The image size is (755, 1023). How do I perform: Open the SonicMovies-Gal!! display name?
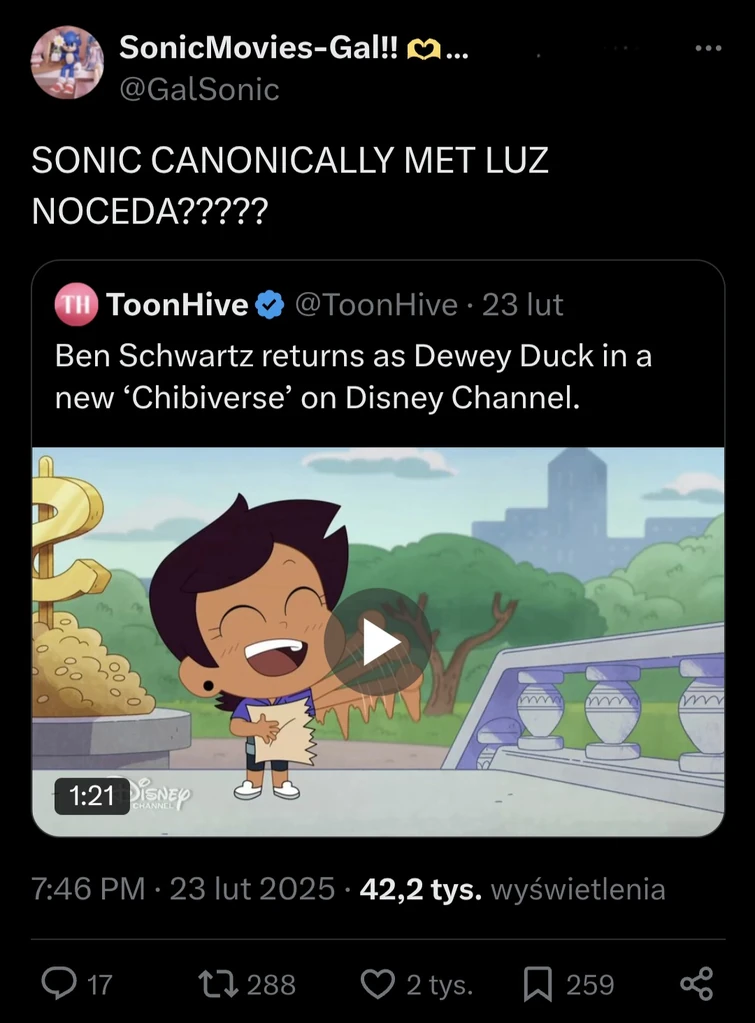258,46
